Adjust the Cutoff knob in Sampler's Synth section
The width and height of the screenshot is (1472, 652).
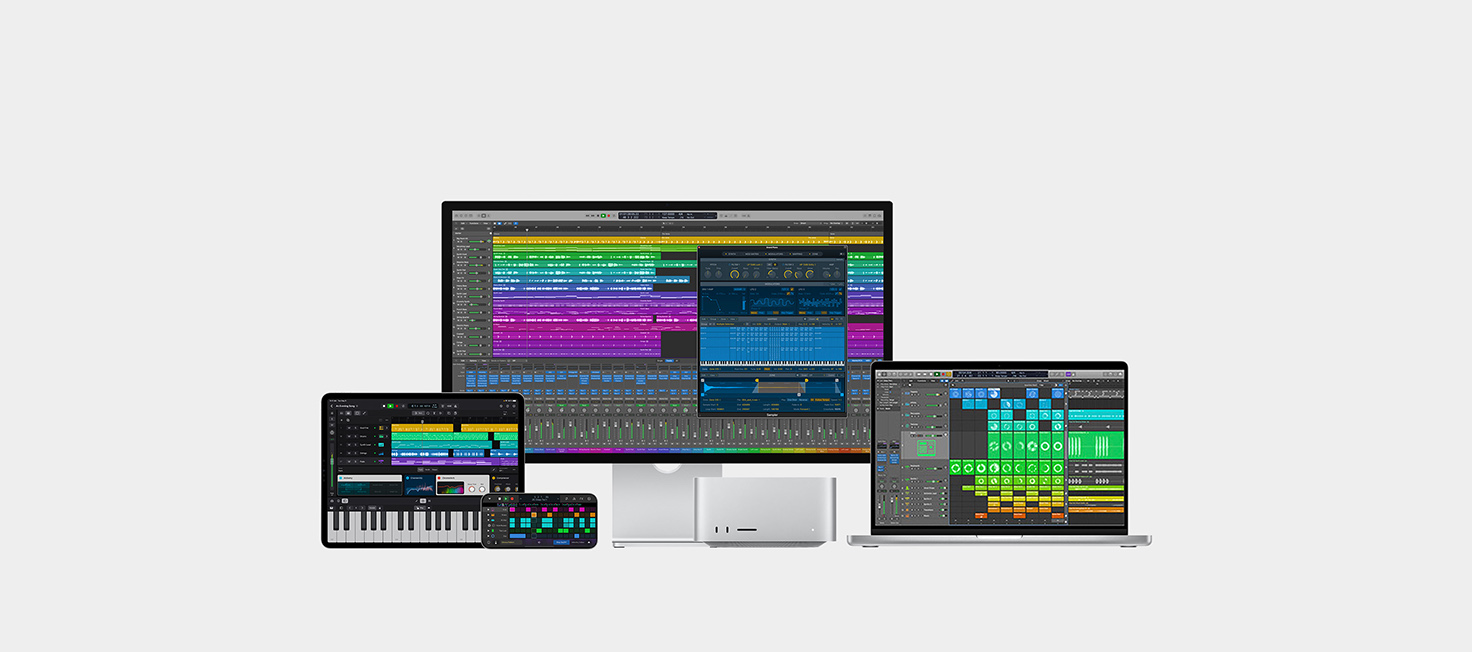(733, 275)
